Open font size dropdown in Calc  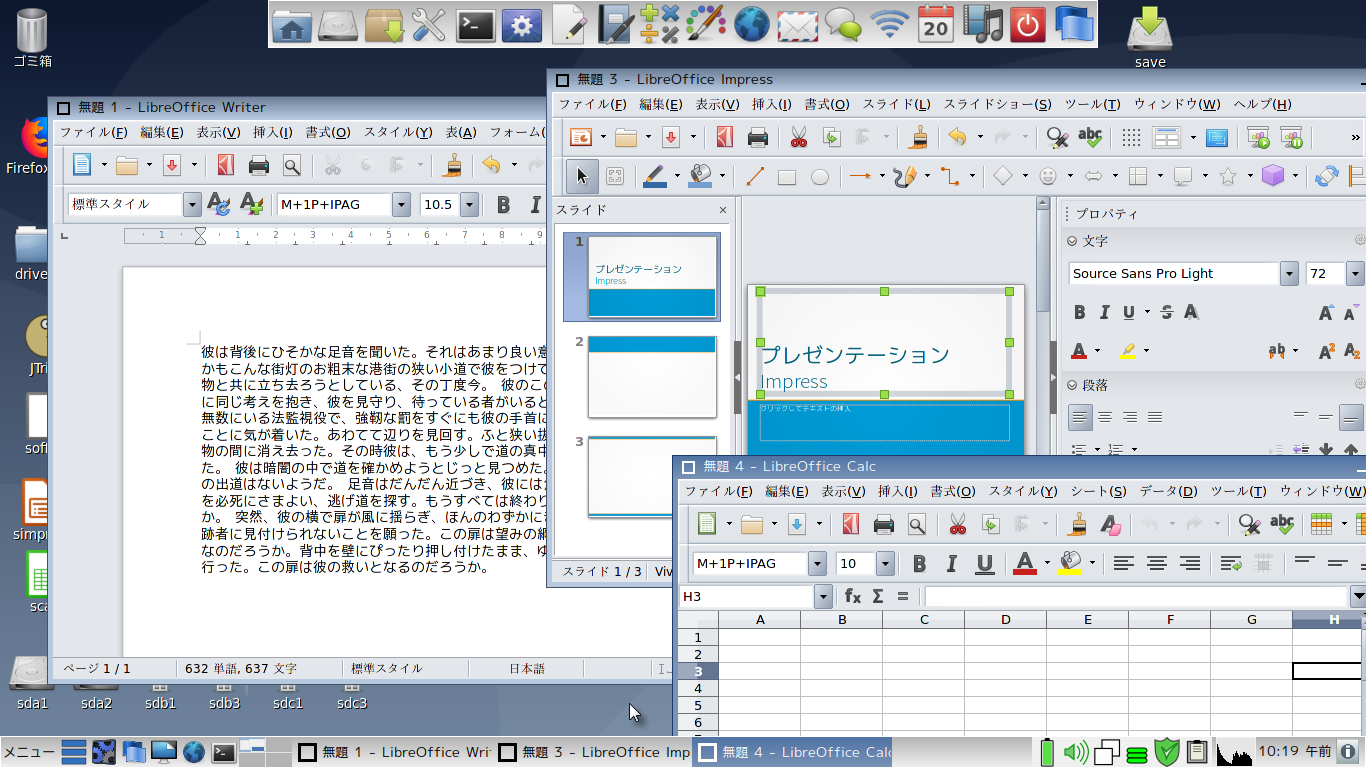pos(885,563)
